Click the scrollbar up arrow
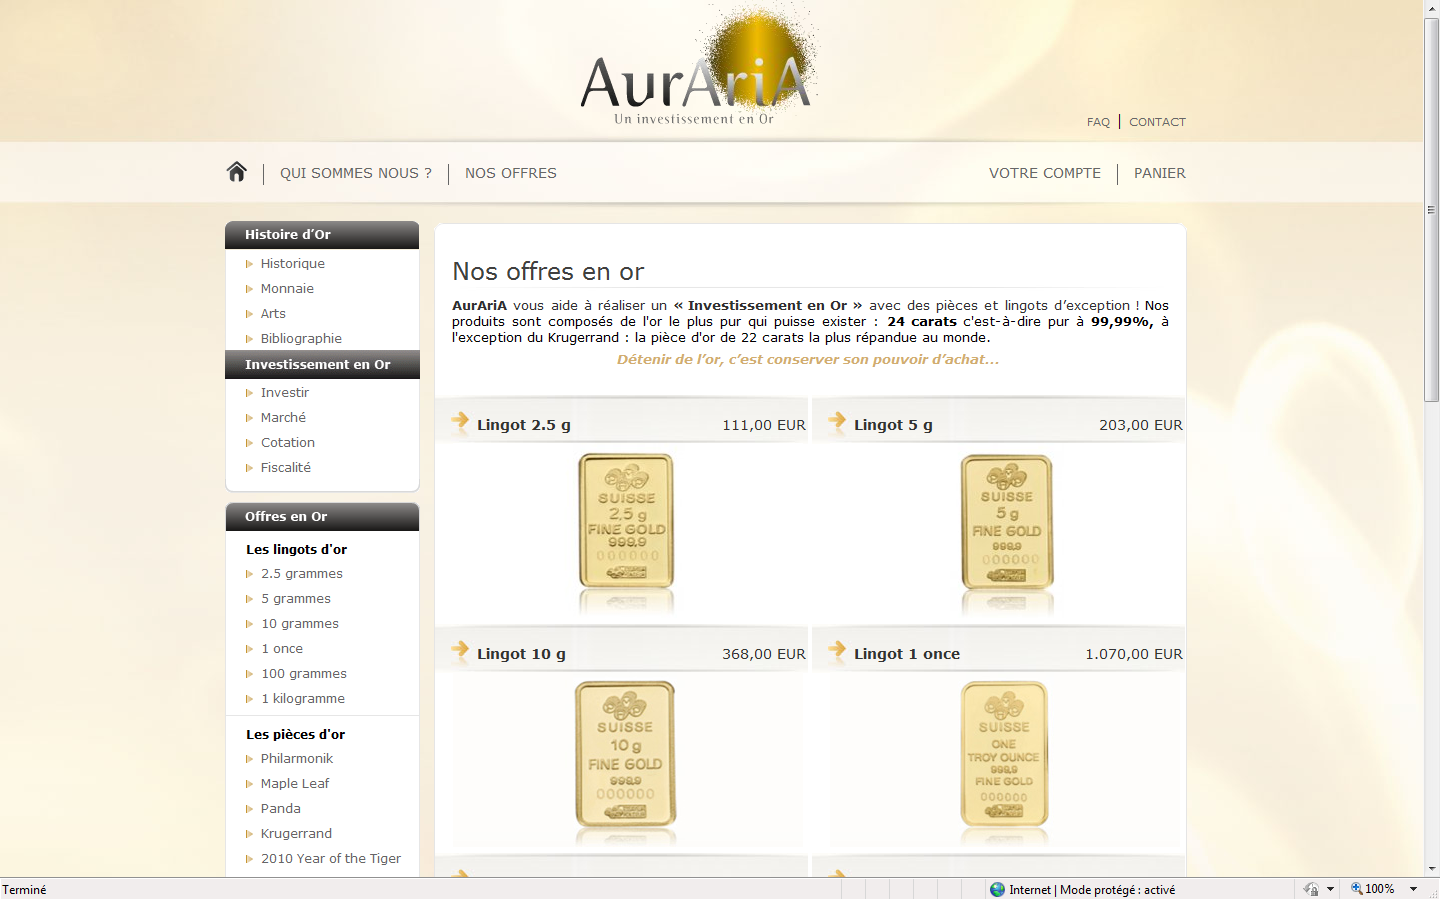The width and height of the screenshot is (1440, 900). (x=1432, y=8)
